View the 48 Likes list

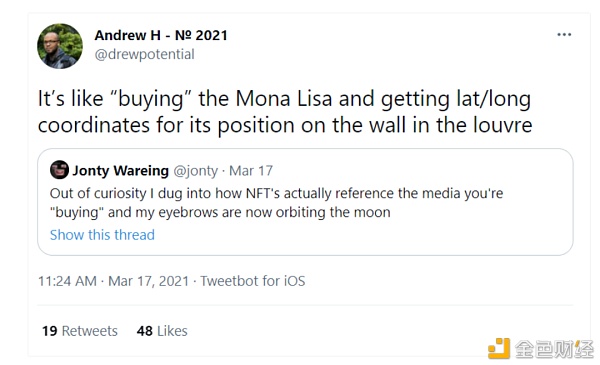tap(162, 331)
